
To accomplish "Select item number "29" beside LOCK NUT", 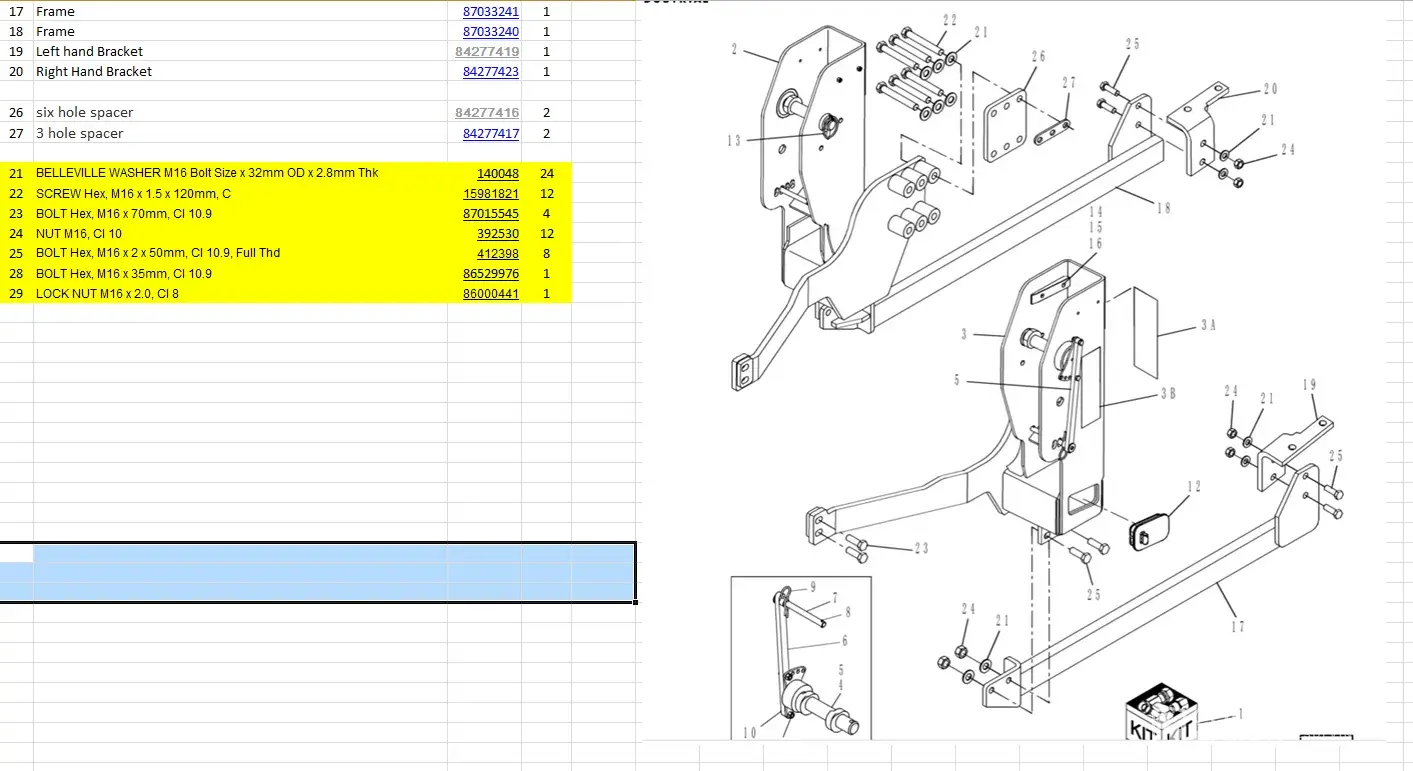I will [16, 294].
